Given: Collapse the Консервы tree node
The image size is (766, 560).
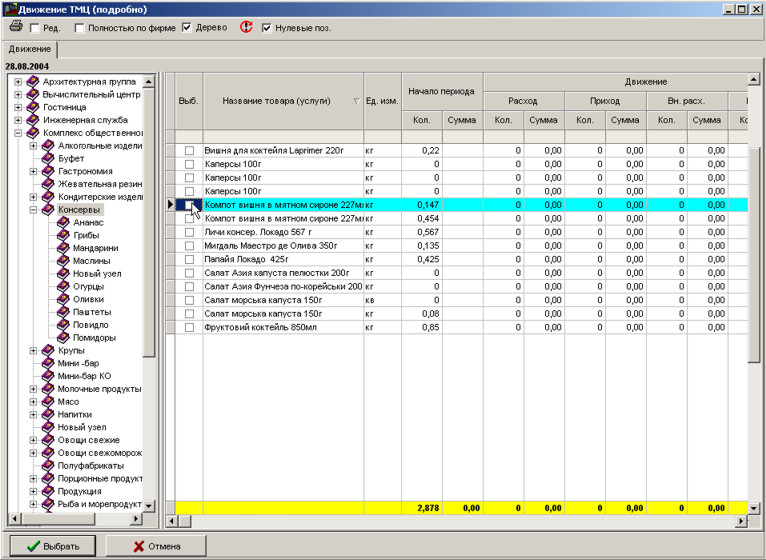Looking at the screenshot, I should coord(33,210).
